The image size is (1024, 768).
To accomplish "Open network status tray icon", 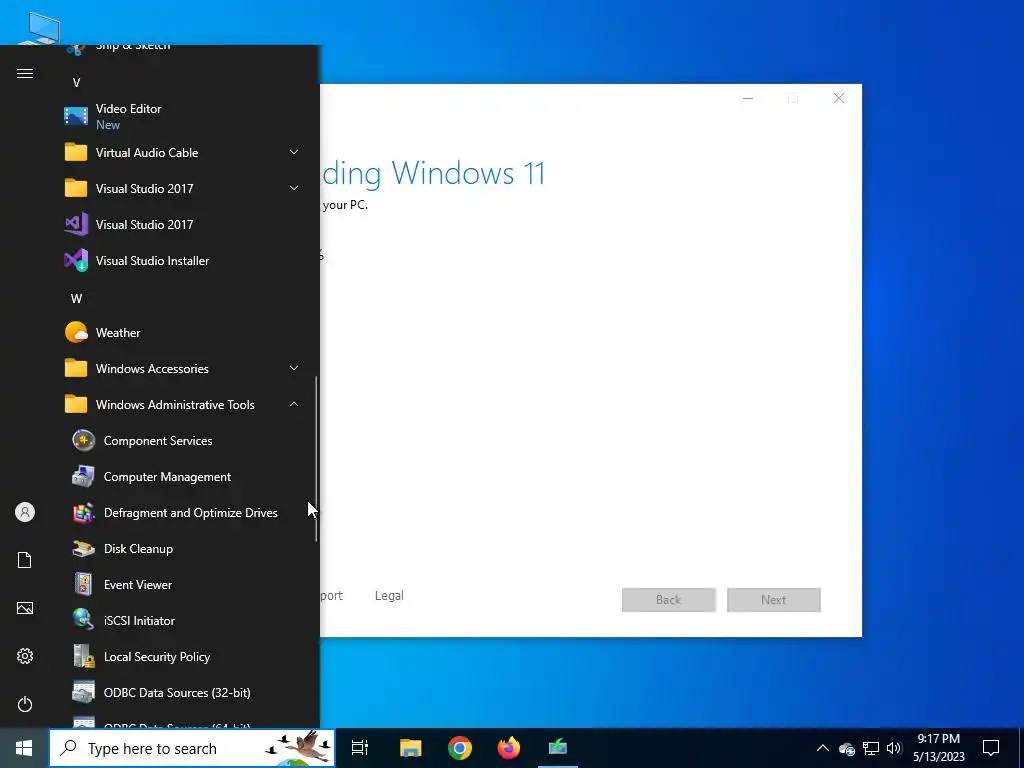I will 871,748.
